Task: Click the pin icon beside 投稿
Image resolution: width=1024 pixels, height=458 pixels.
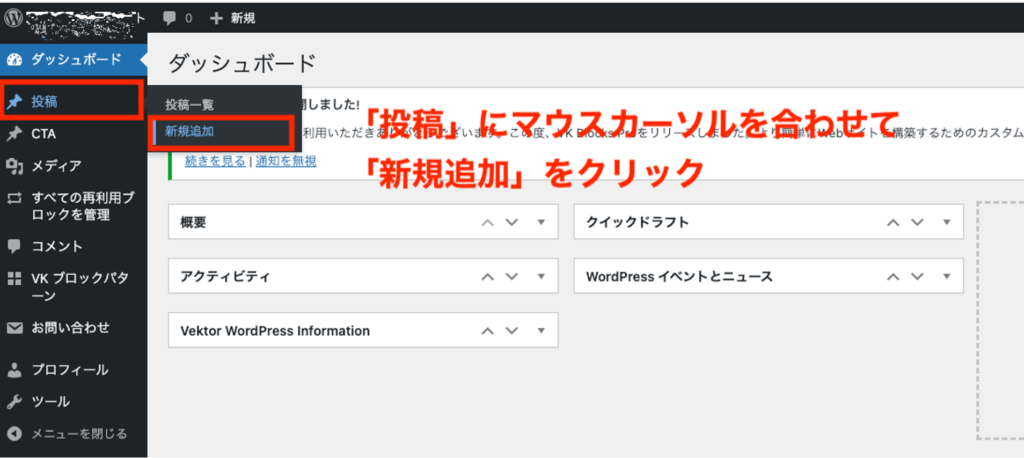Action: [14, 102]
